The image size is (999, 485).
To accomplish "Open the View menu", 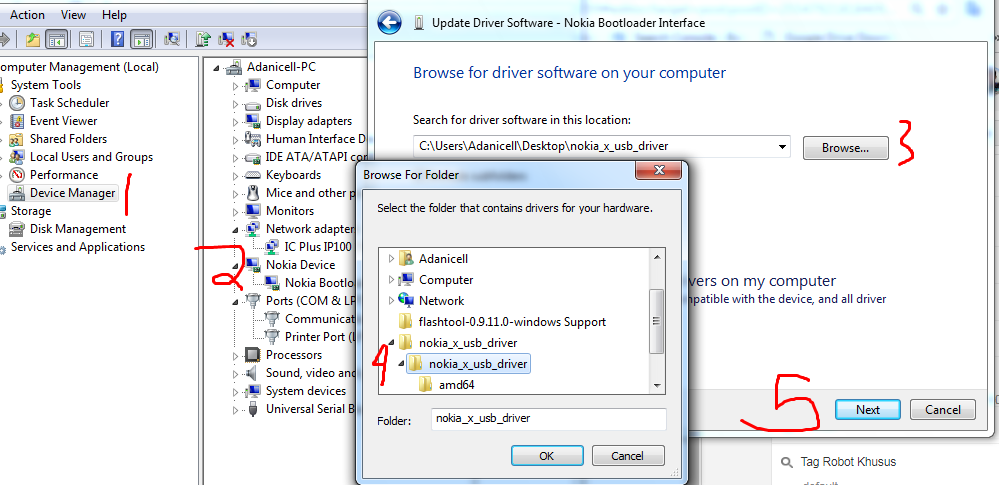I will tap(74, 15).
